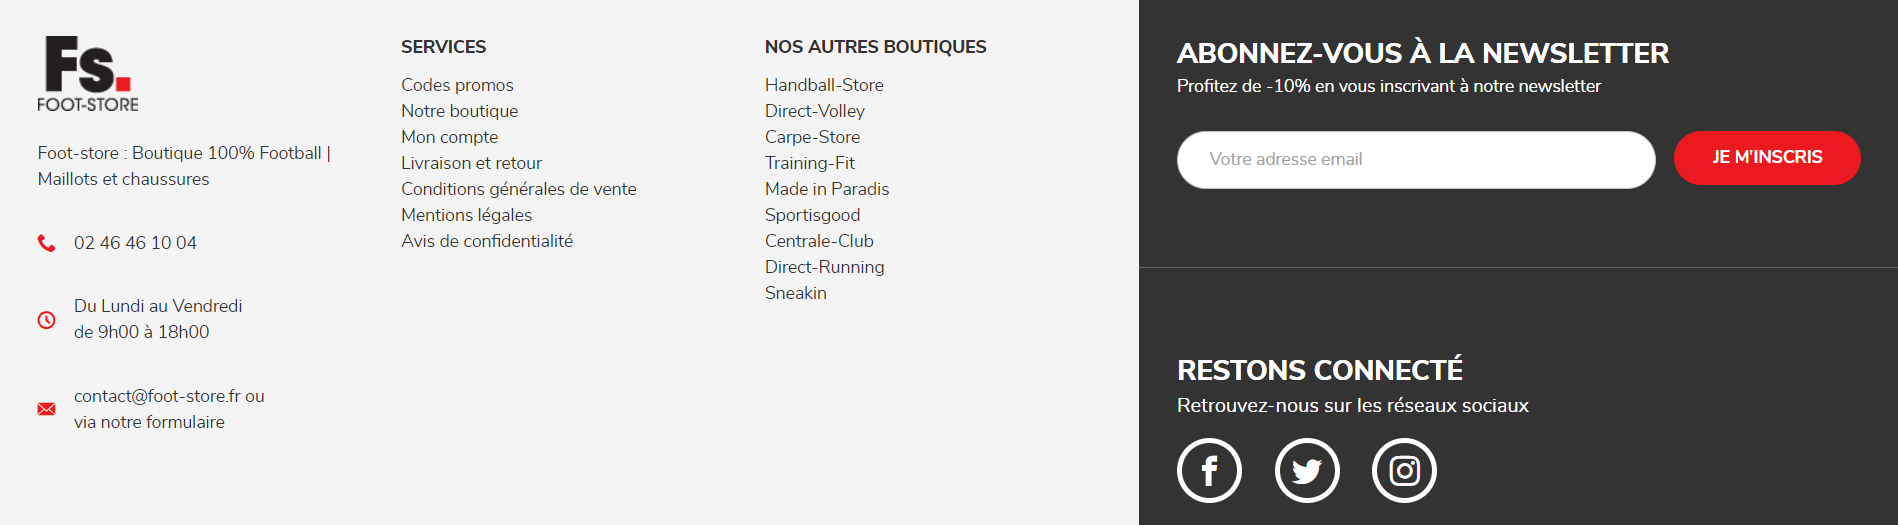The image size is (1898, 525).
Task: View Livraison et retour information
Action: [472, 163]
